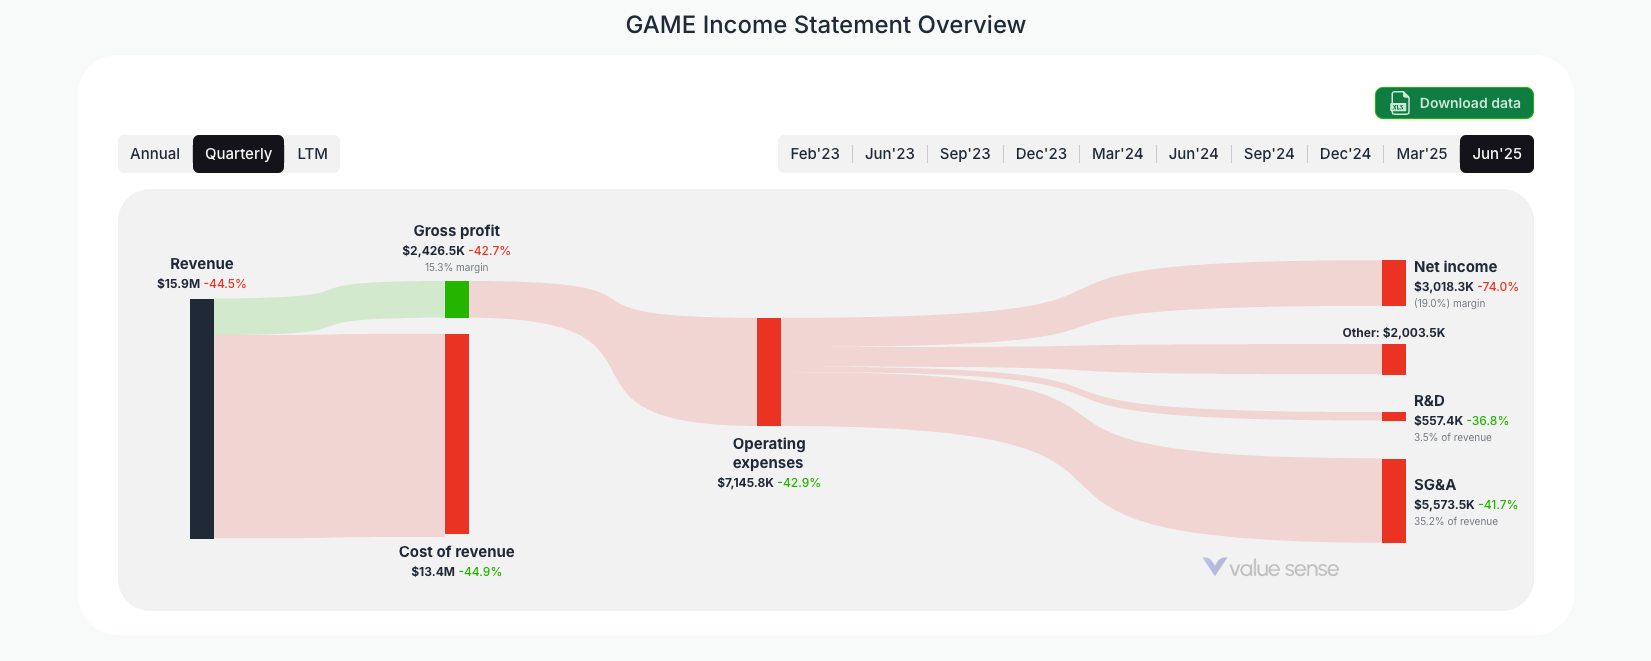This screenshot has width=1651, height=661.
Task: Toggle the LTM period option
Action: click(x=312, y=153)
